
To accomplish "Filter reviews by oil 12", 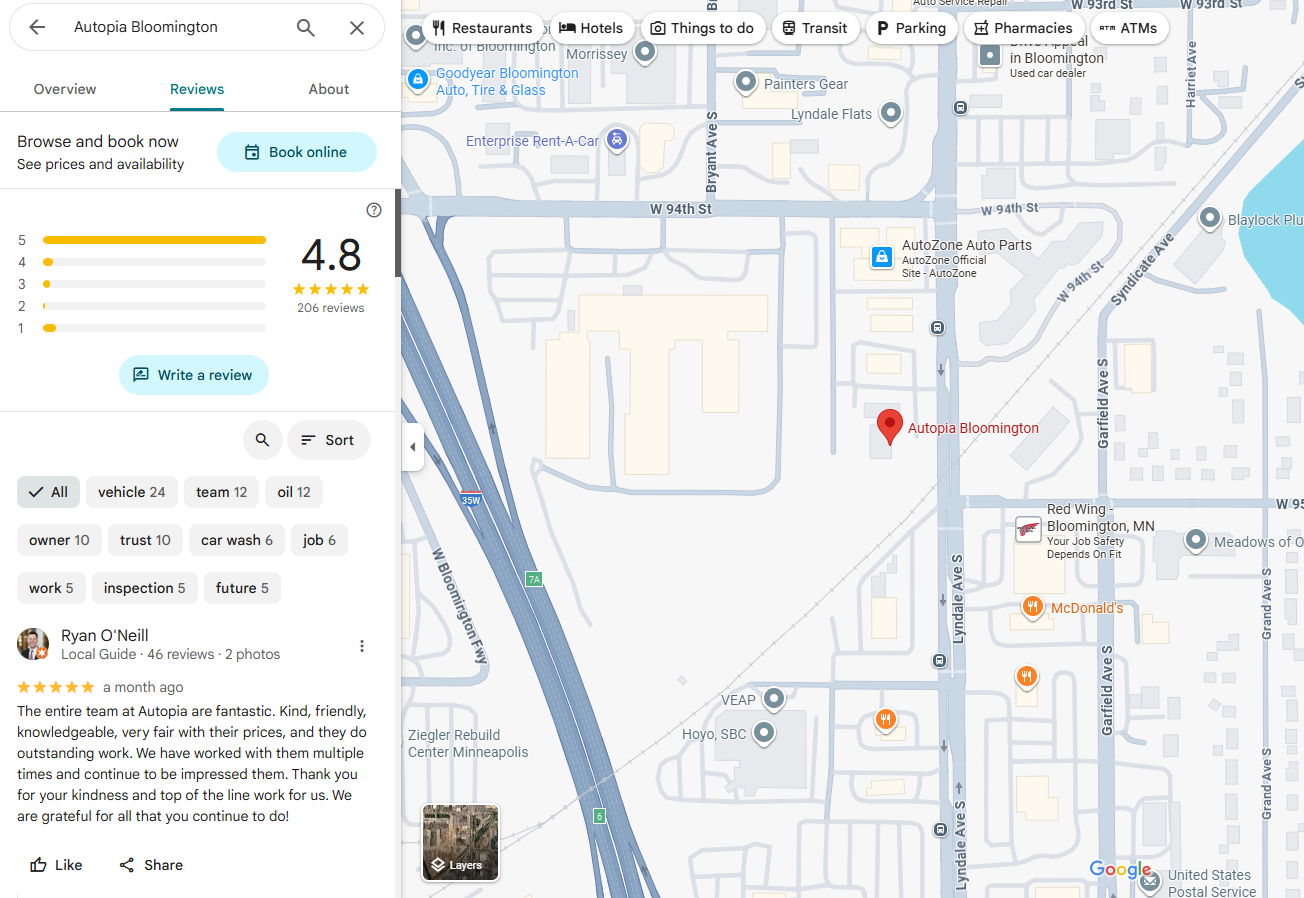I will [x=294, y=492].
